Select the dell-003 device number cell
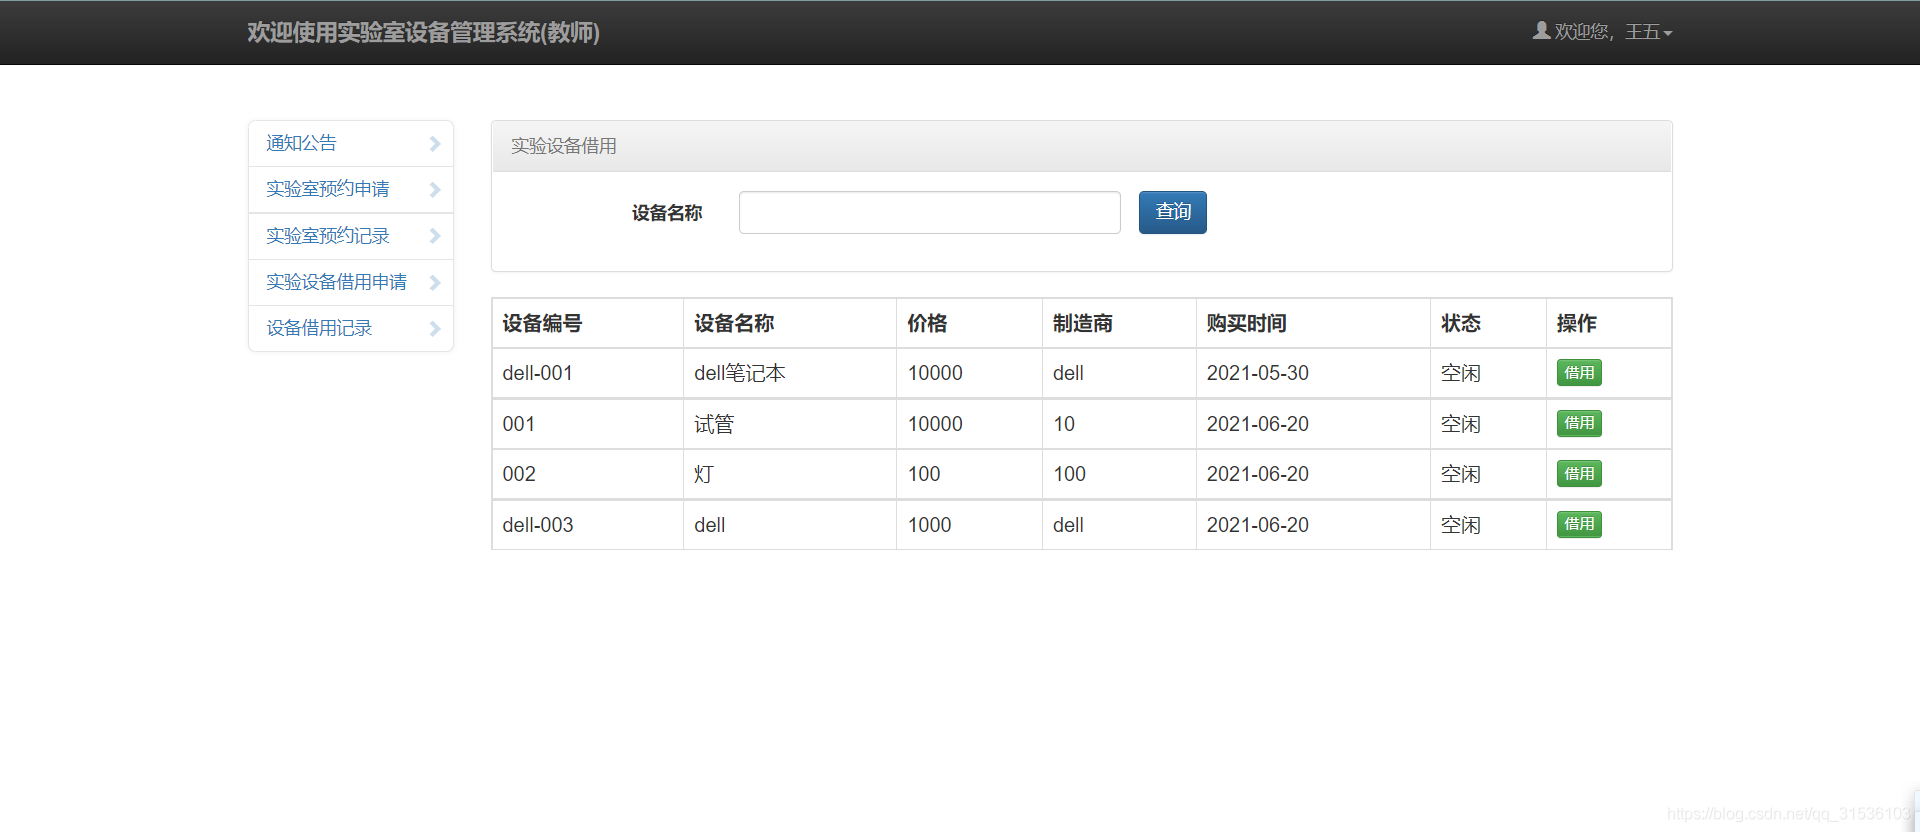The width and height of the screenshot is (1920, 832). pos(588,525)
